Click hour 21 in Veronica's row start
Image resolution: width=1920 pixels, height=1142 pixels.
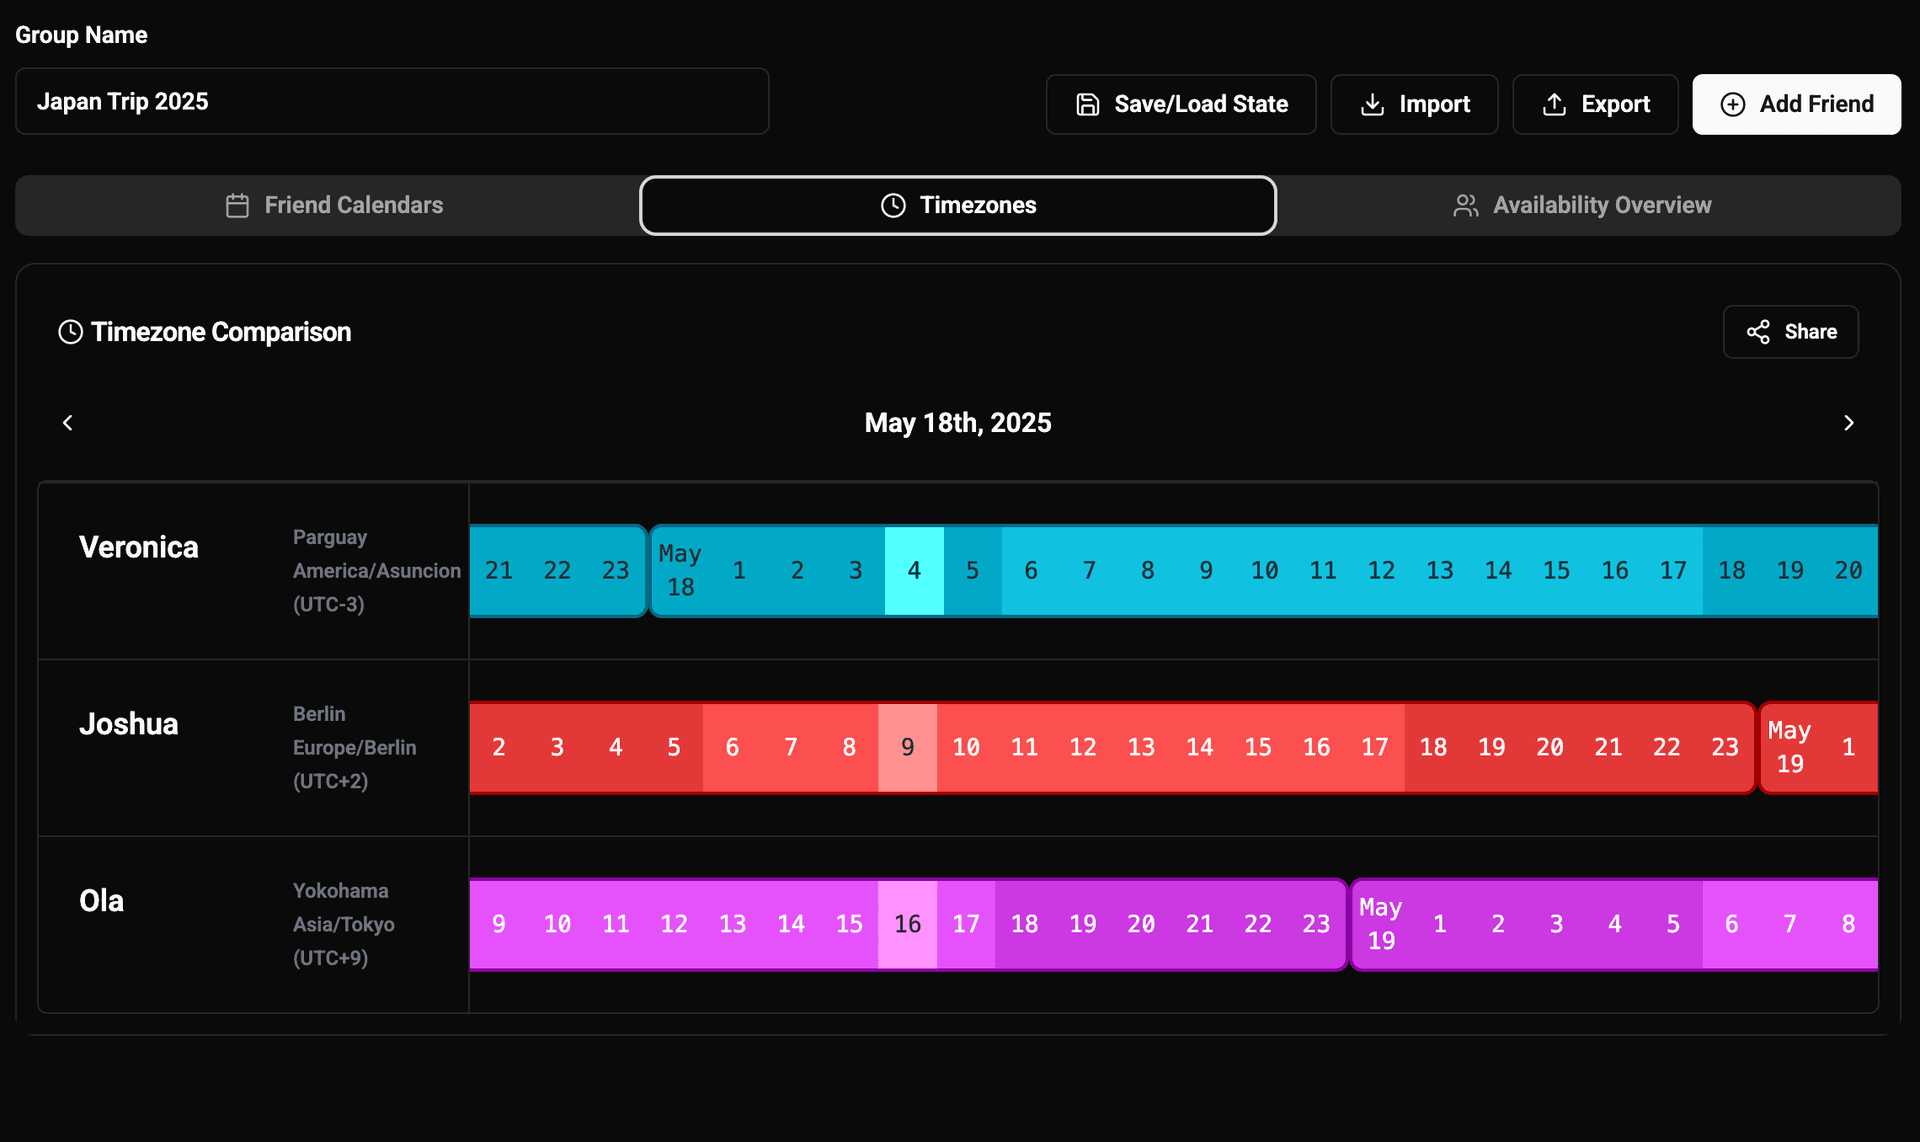[x=499, y=570]
